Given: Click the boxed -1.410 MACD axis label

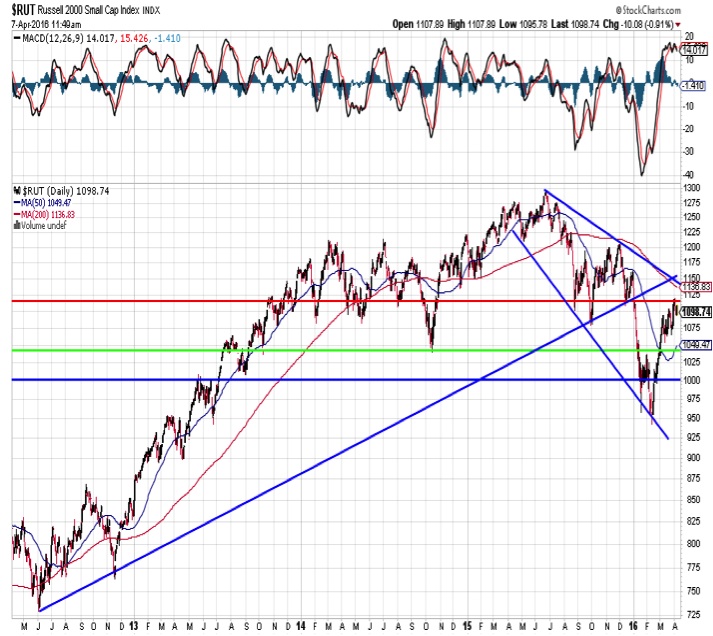Looking at the screenshot, I should [x=693, y=85].
